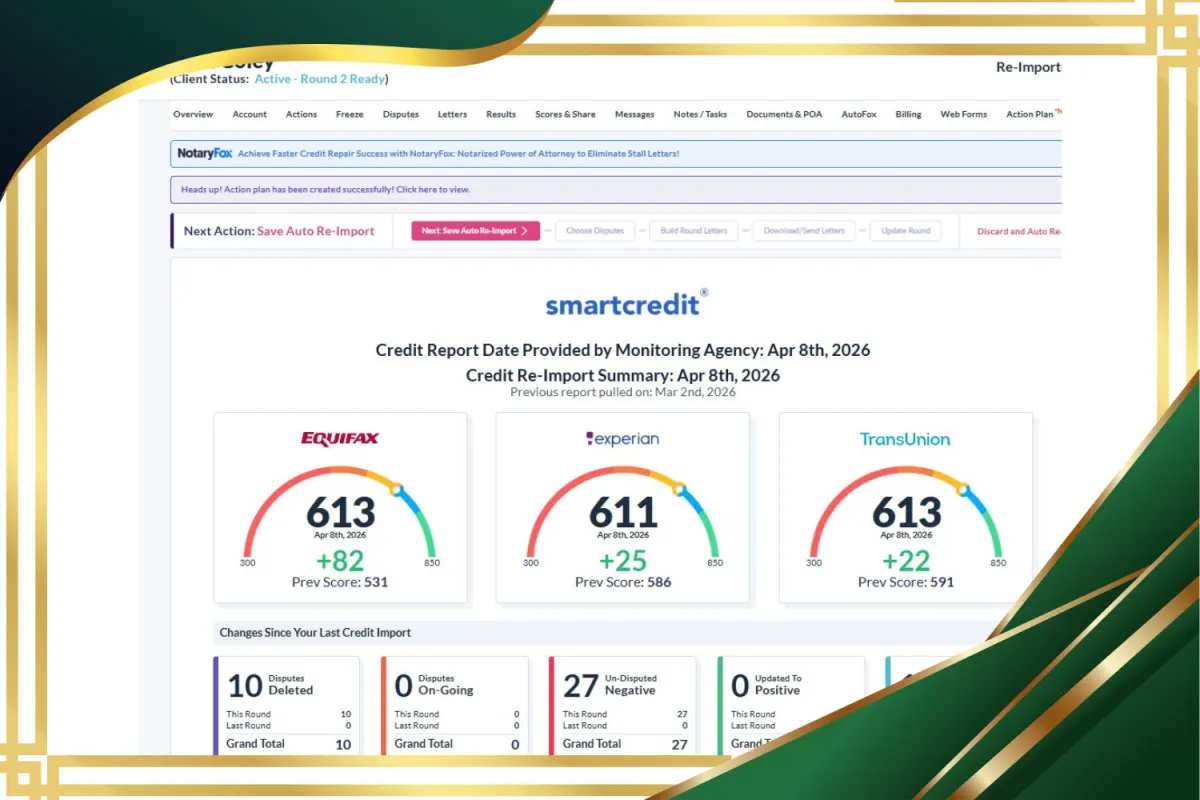Click the Experian score gauge marker
This screenshot has height=800, width=1200.
(679, 490)
